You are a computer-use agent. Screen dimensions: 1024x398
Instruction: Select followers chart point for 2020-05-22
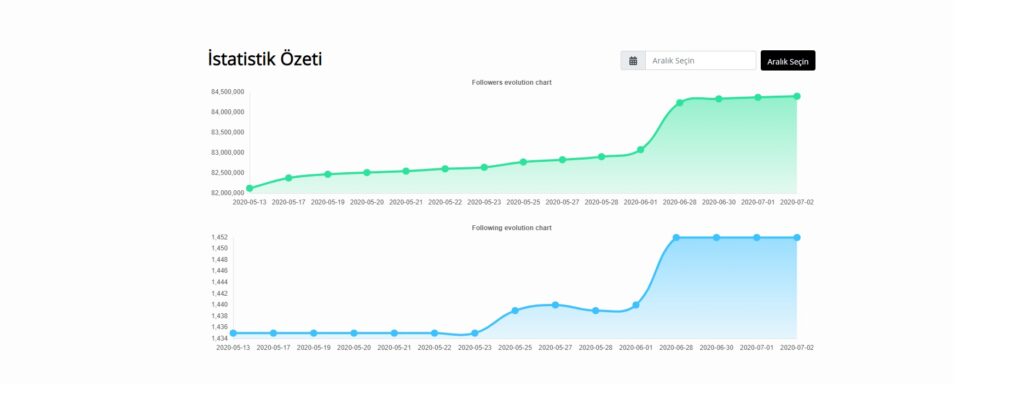coord(445,169)
